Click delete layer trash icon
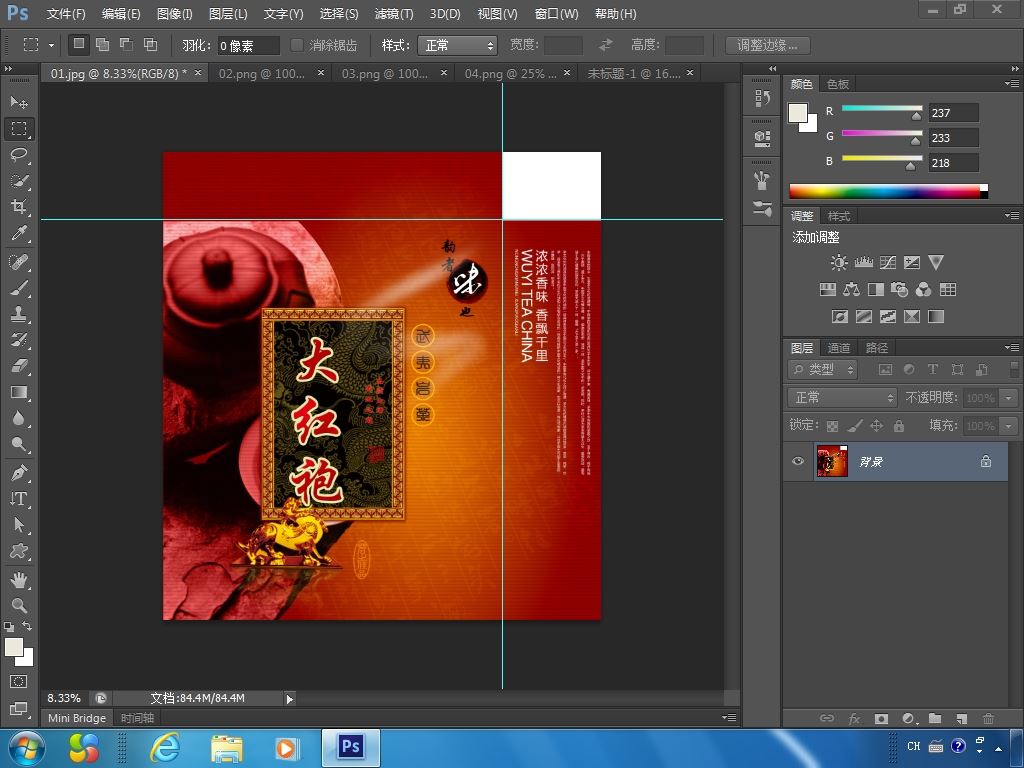Image resolution: width=1024 pixels, height=768 pixels. 988,718
